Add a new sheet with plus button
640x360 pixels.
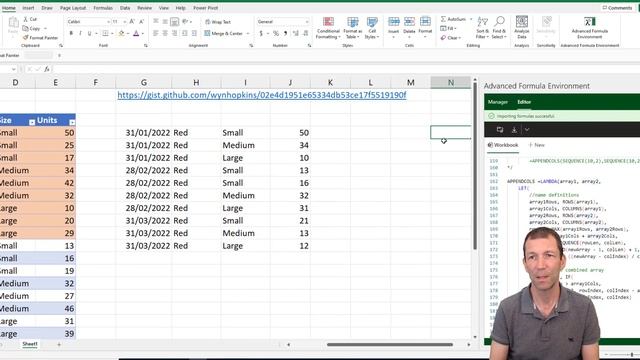59,344
